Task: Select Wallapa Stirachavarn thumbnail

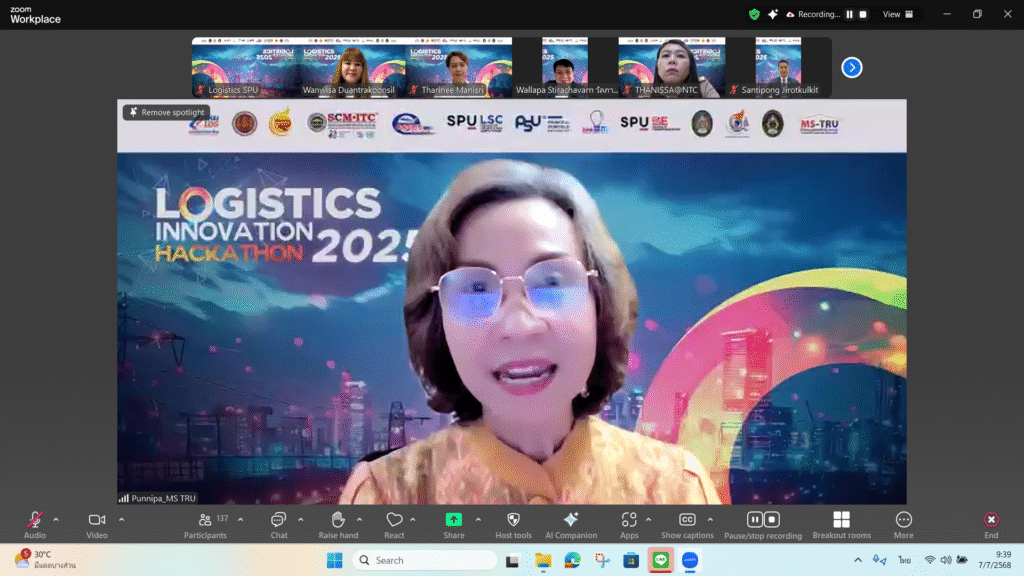Action: pyautogui.click(x=566, y=67)
